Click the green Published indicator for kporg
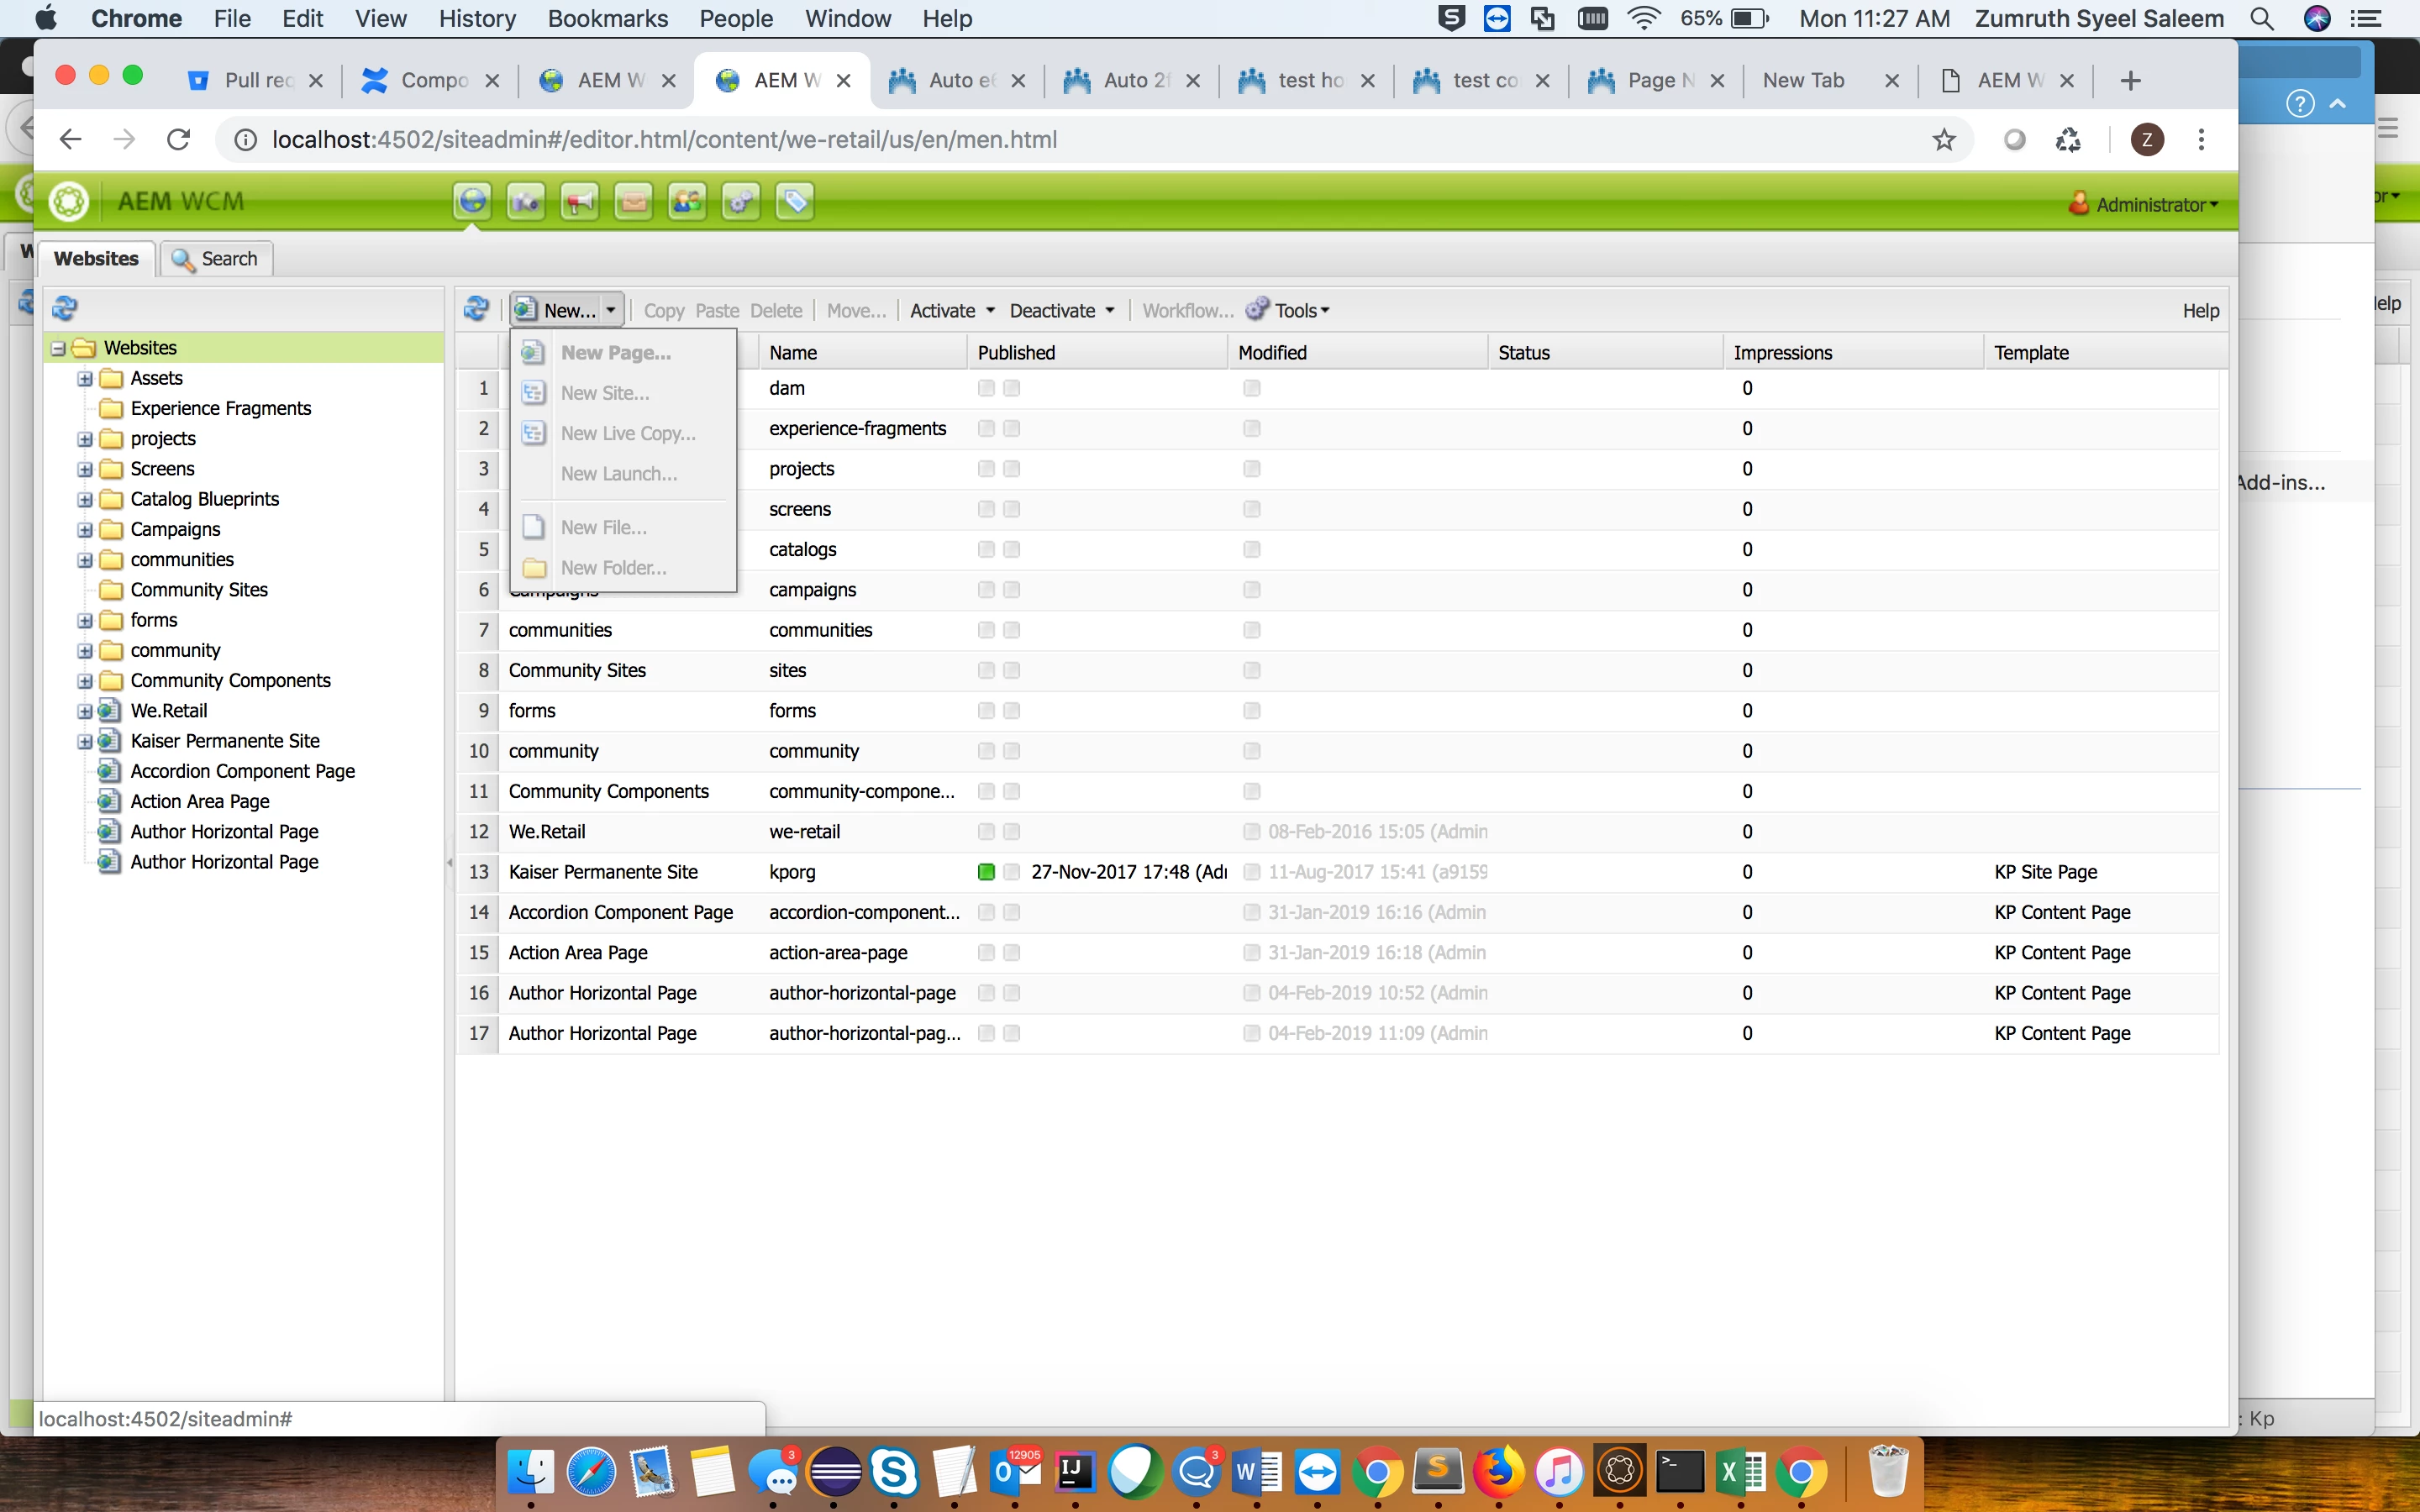The image size is (2420, 1512). [x=986, y=872]
